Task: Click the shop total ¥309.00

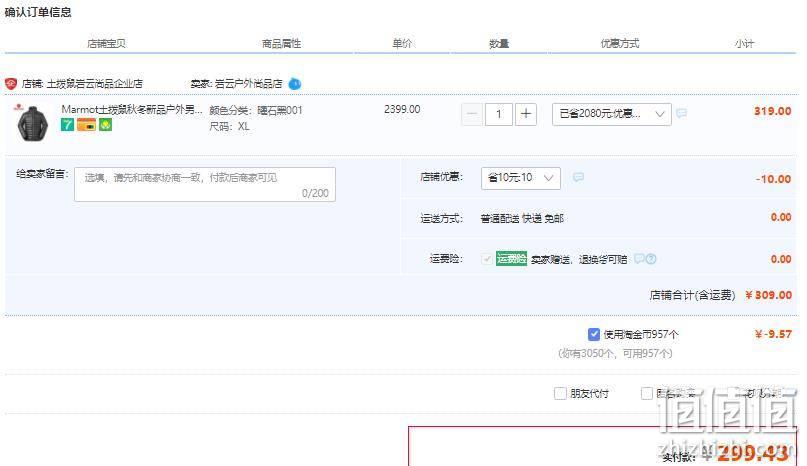Action: tap(768, 295)
